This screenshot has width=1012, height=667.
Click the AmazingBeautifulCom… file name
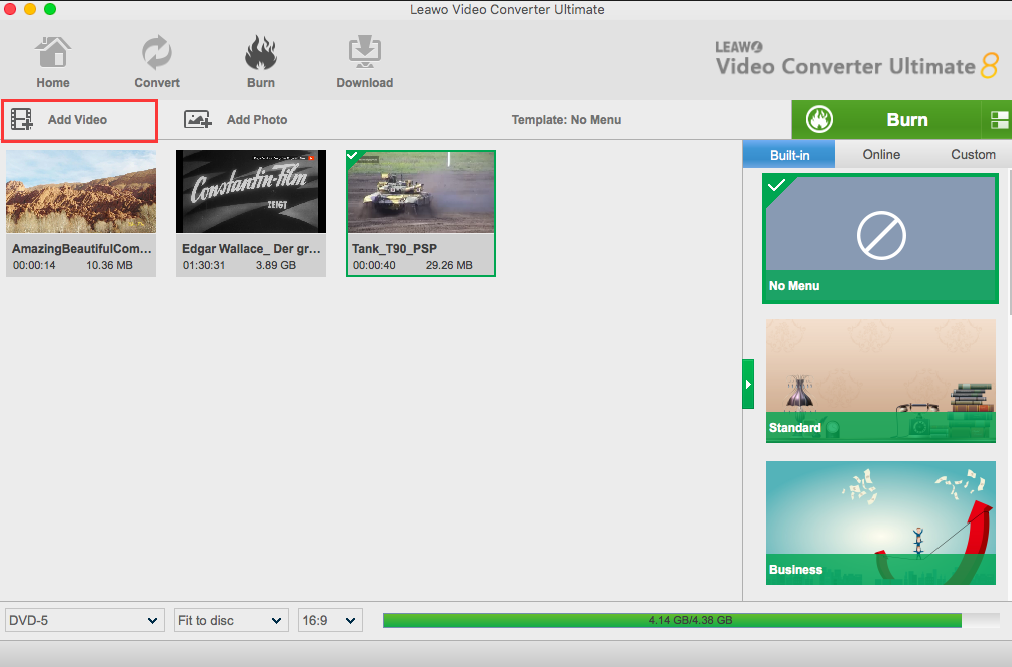(81, 249)
